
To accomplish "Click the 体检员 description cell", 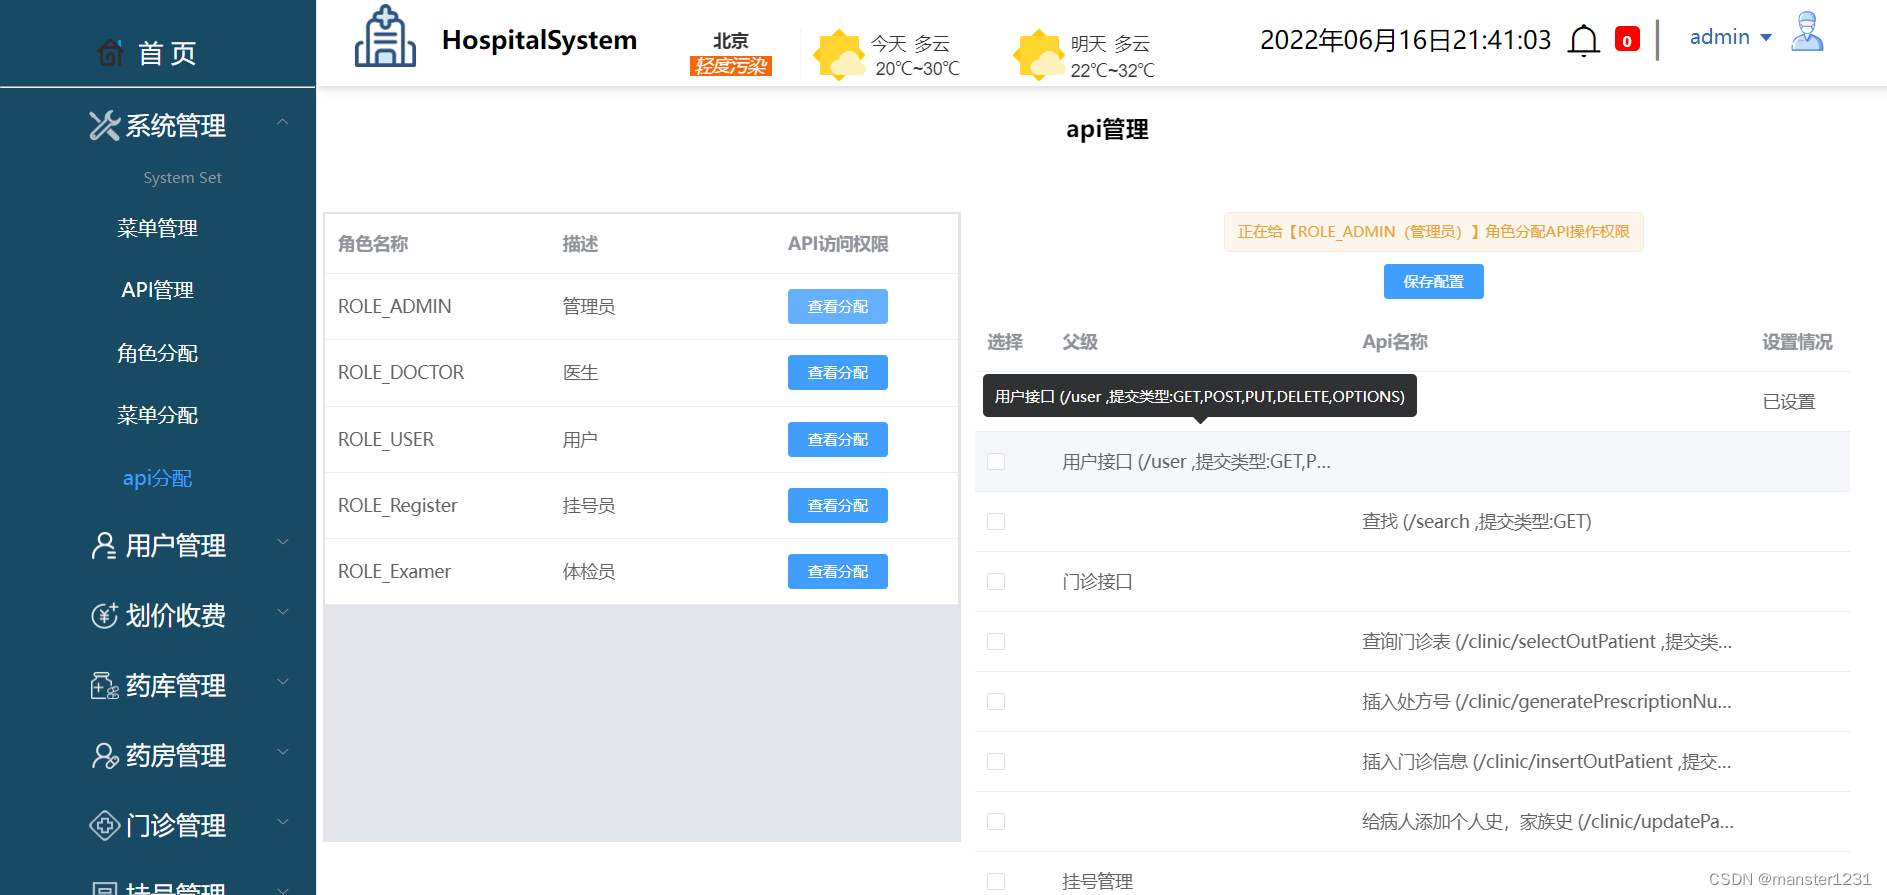I will [x=589, y=572].
